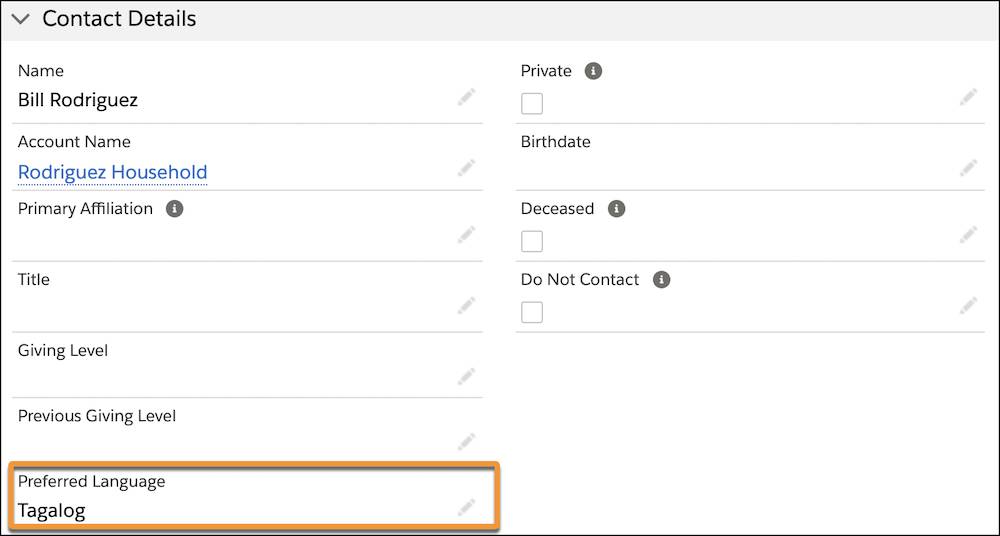Open the Rodriguez Household account link

pos(112,172)
